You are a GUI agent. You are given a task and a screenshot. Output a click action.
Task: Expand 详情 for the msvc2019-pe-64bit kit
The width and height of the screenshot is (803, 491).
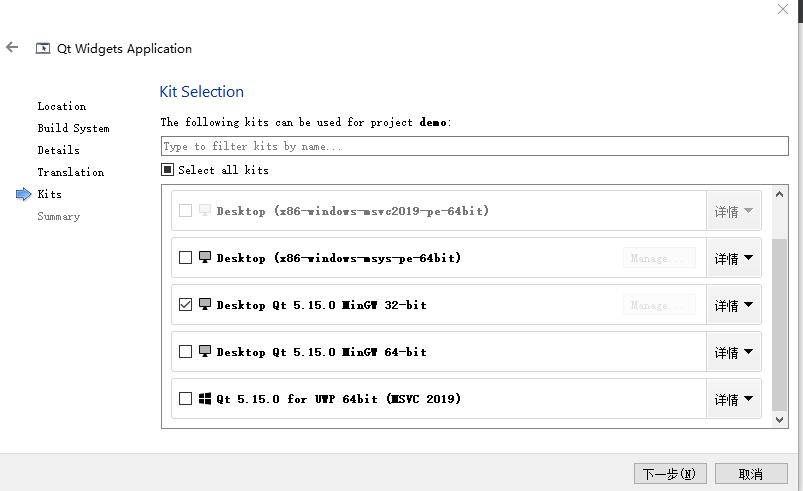click(x=733, y=211)
